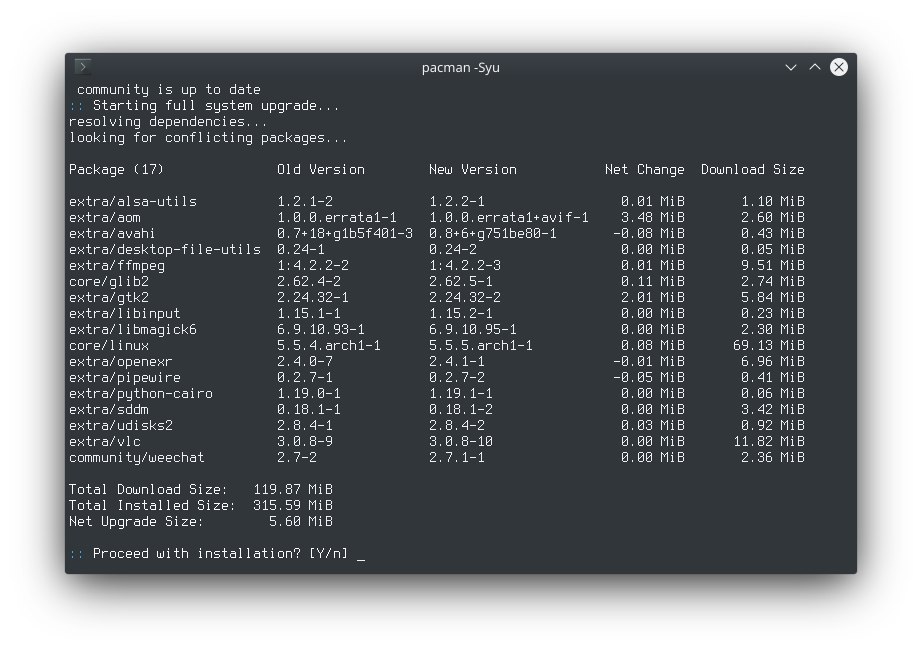Click the 2.01 MiB net change for gtk2
Image resolution: width=922 pixels, height=651 pixels.
tap(653, 298)
